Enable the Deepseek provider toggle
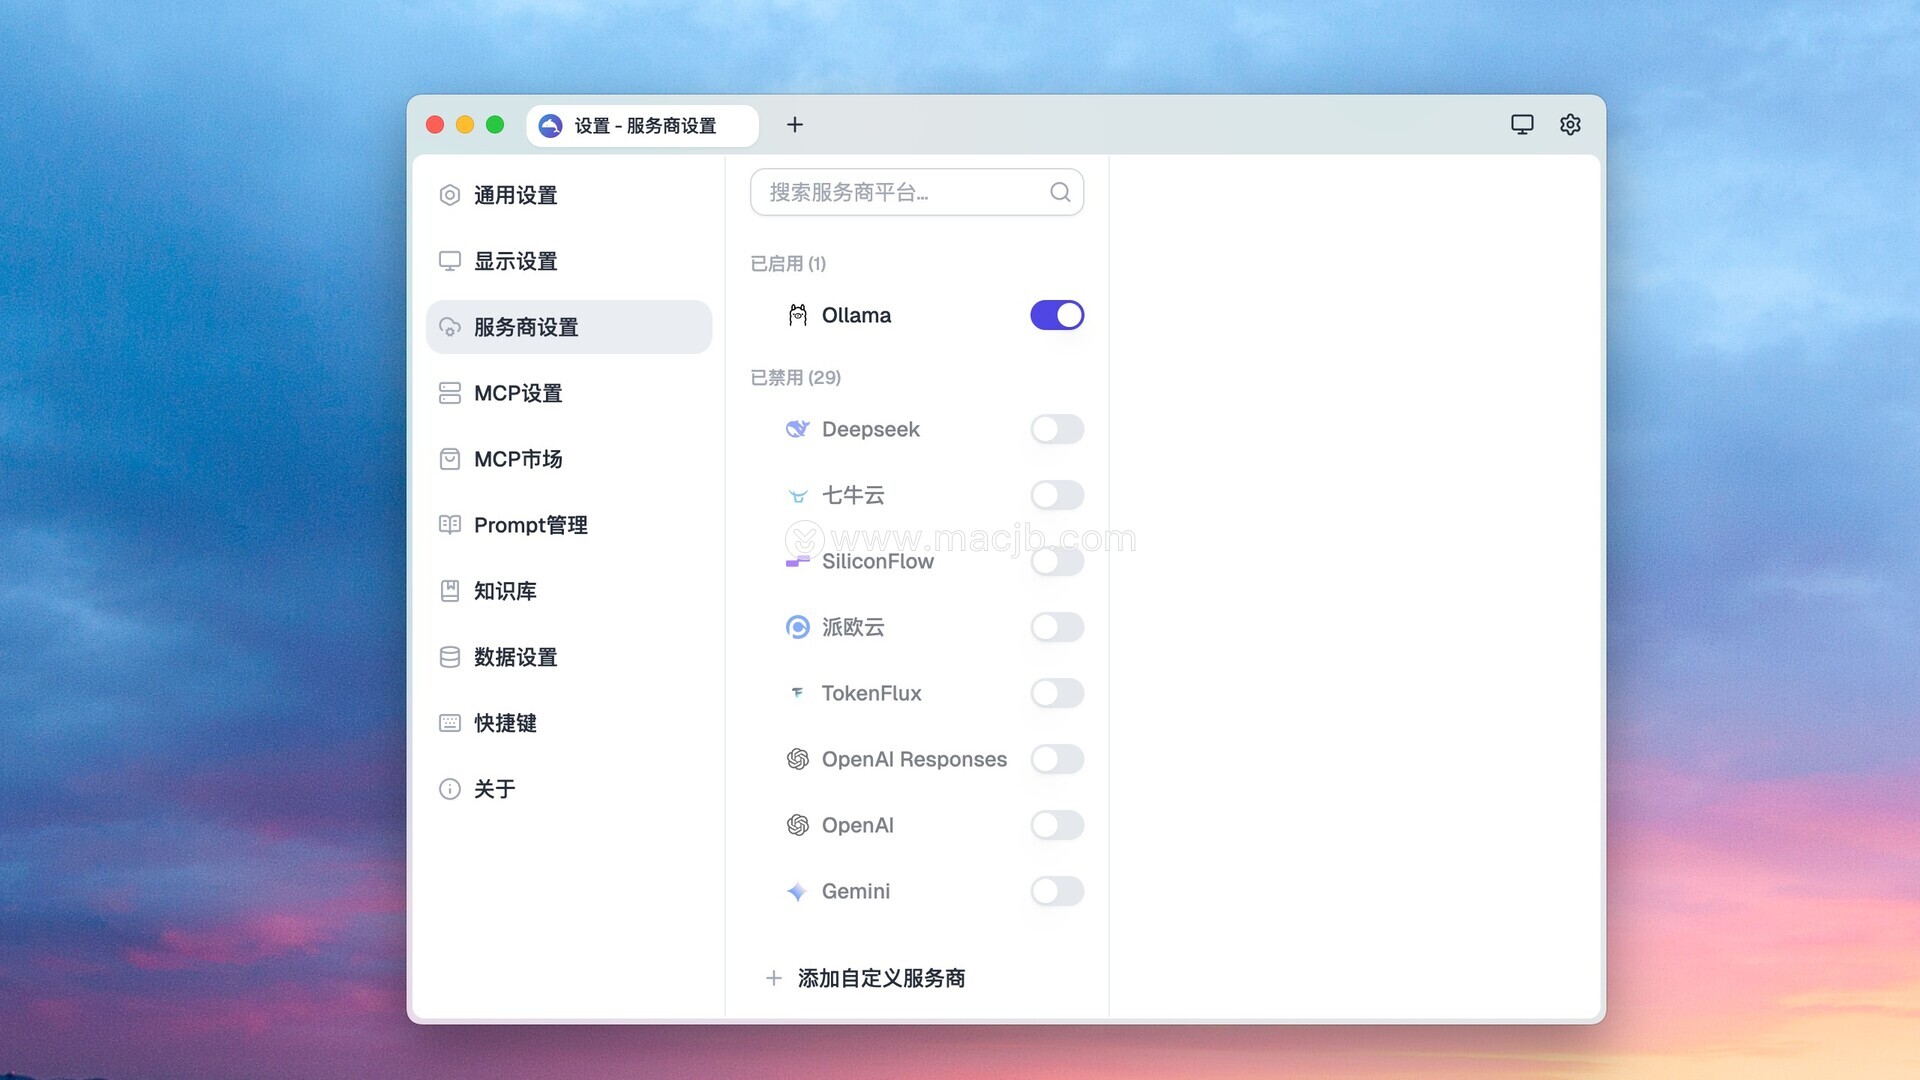The image size is (1920, 1080). (1057, 430)
